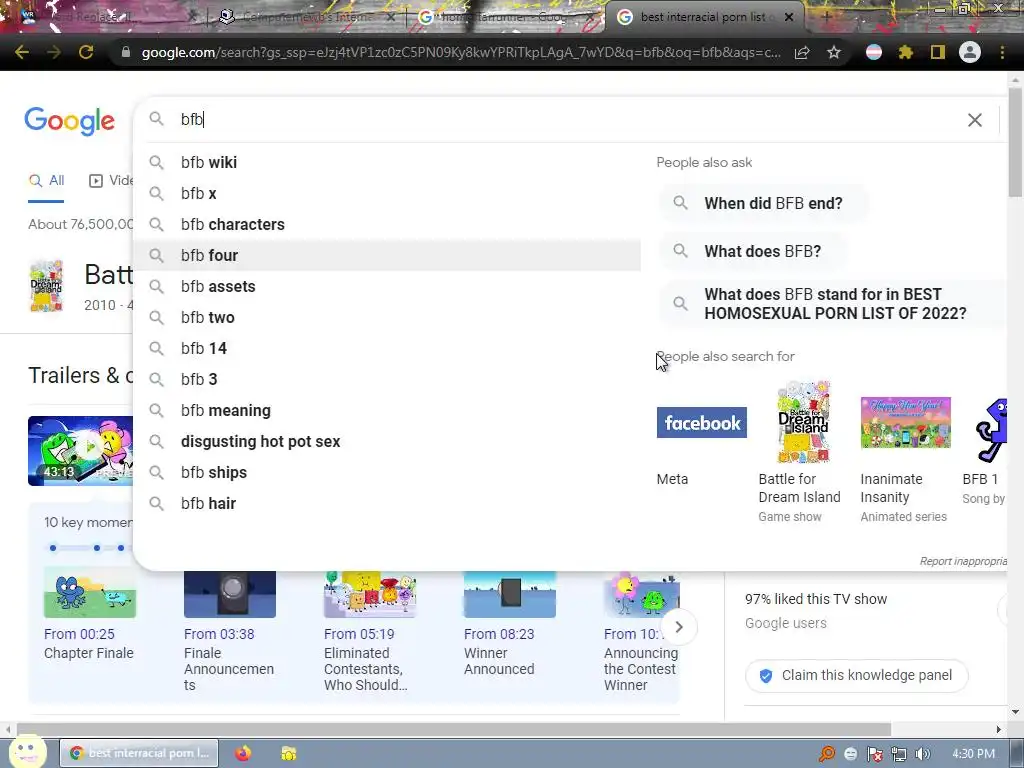Pick the 'bfb meaning' suggestion
Image resolution: width=1024 pixels, height=768 pixels.
point(387,411)
